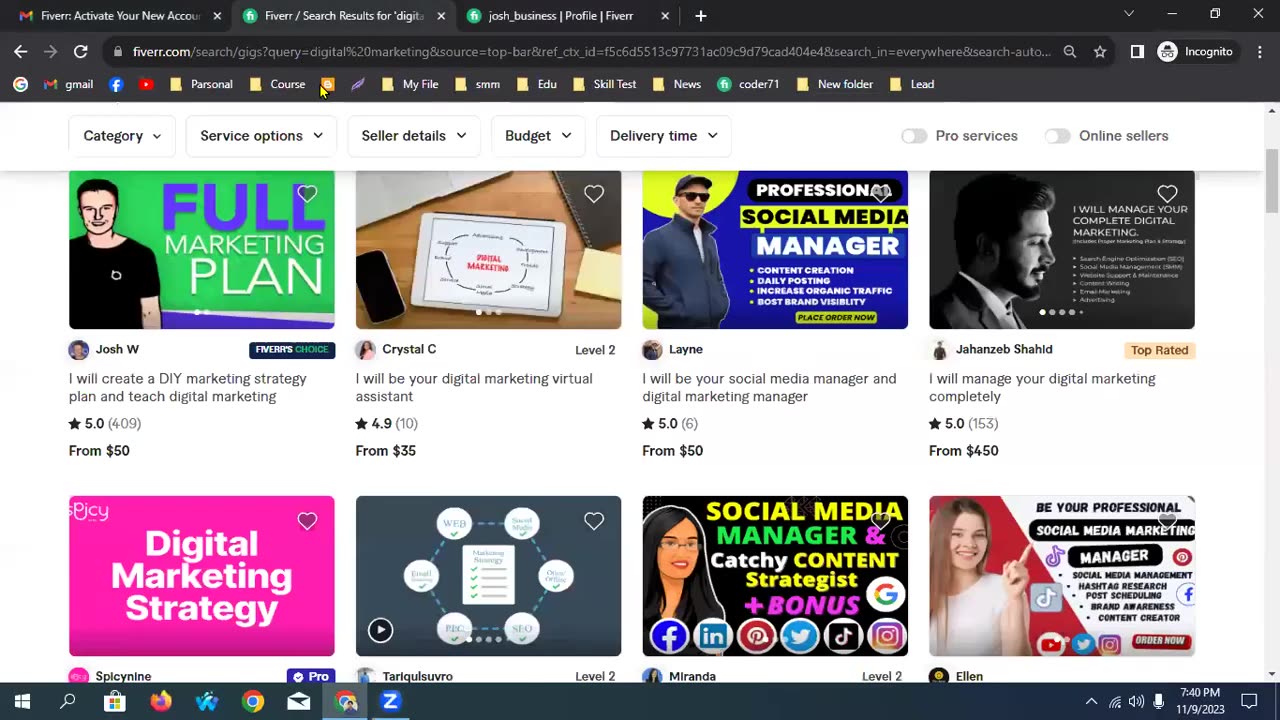
Task: Favorite Crystal C's gig using the heart
Action: point(594,194)
